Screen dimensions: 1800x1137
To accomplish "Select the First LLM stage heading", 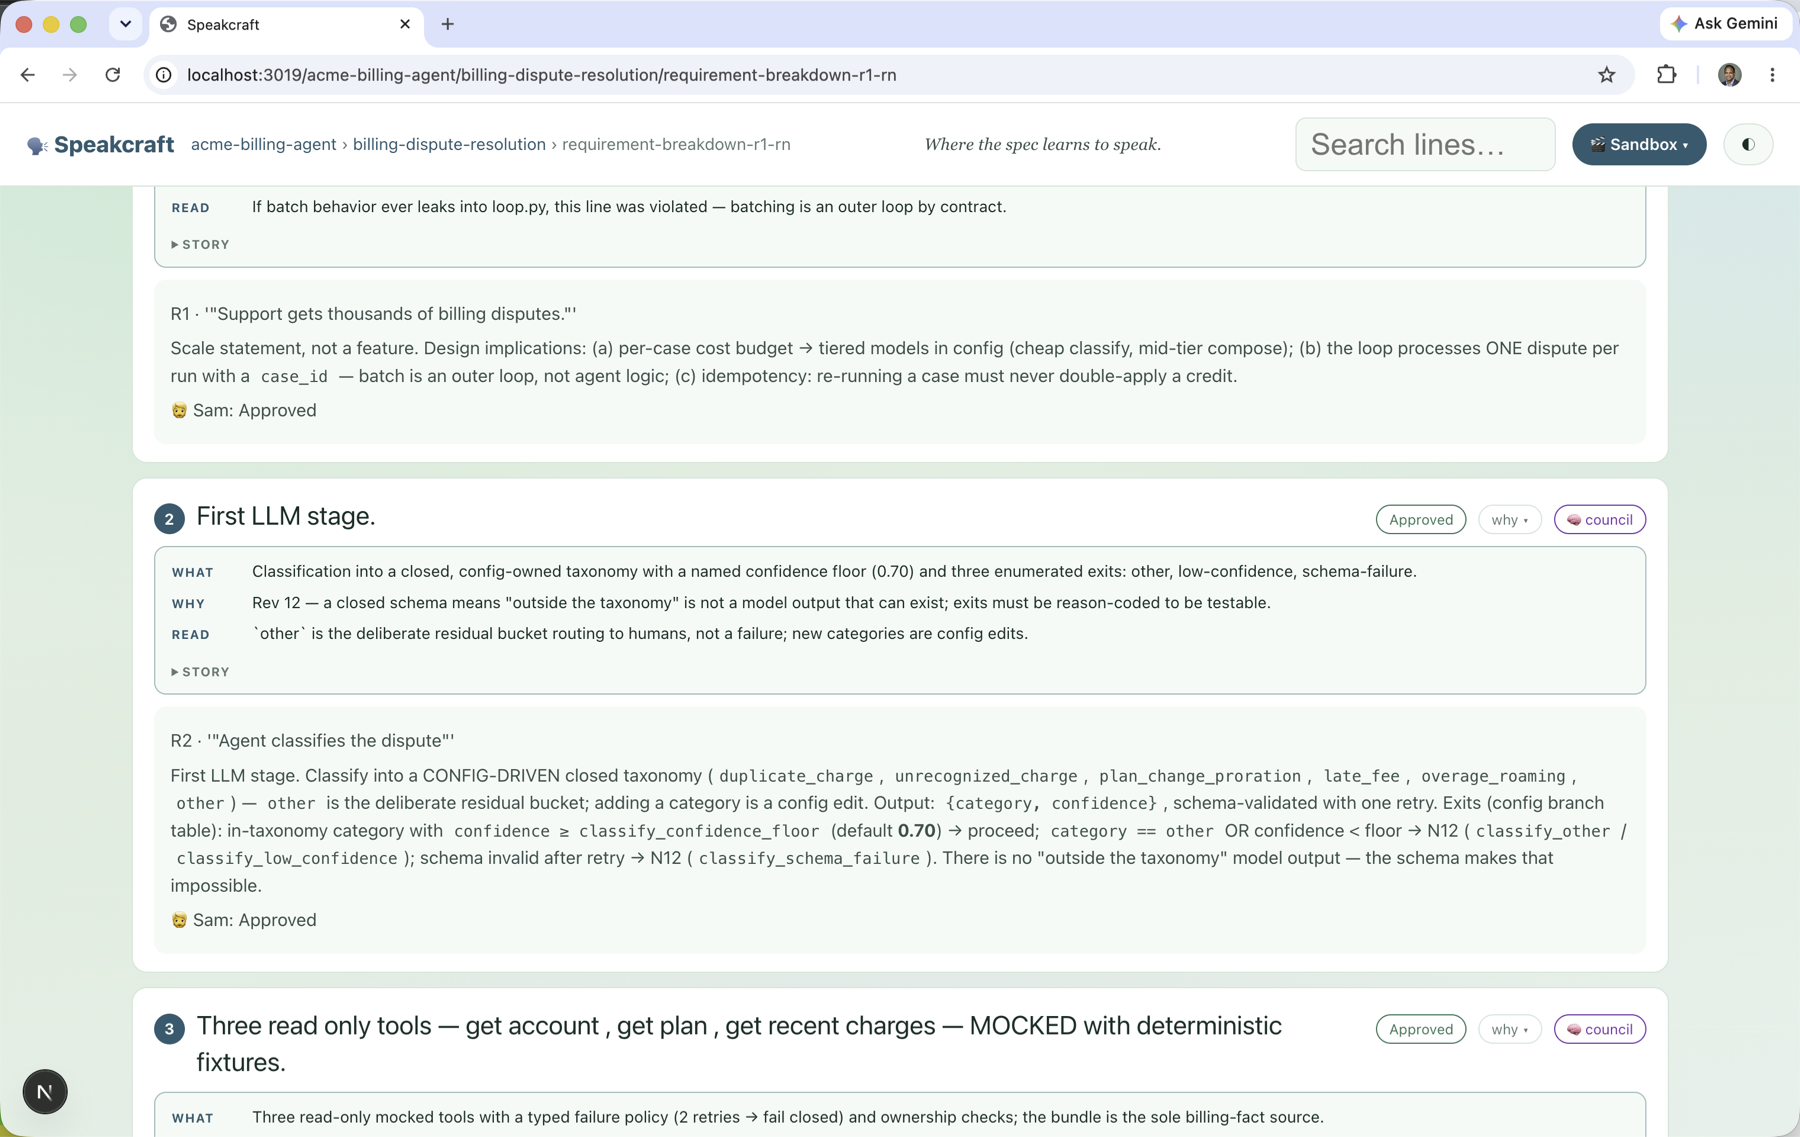I will click(286, 516).
